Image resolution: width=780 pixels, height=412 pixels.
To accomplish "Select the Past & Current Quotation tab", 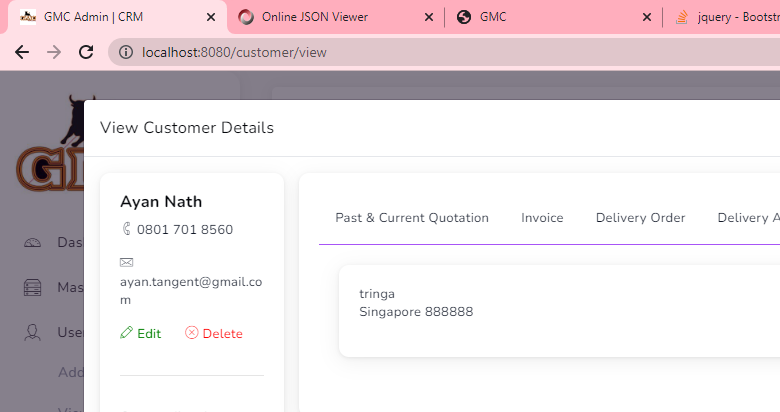I will tap(412, 218).
